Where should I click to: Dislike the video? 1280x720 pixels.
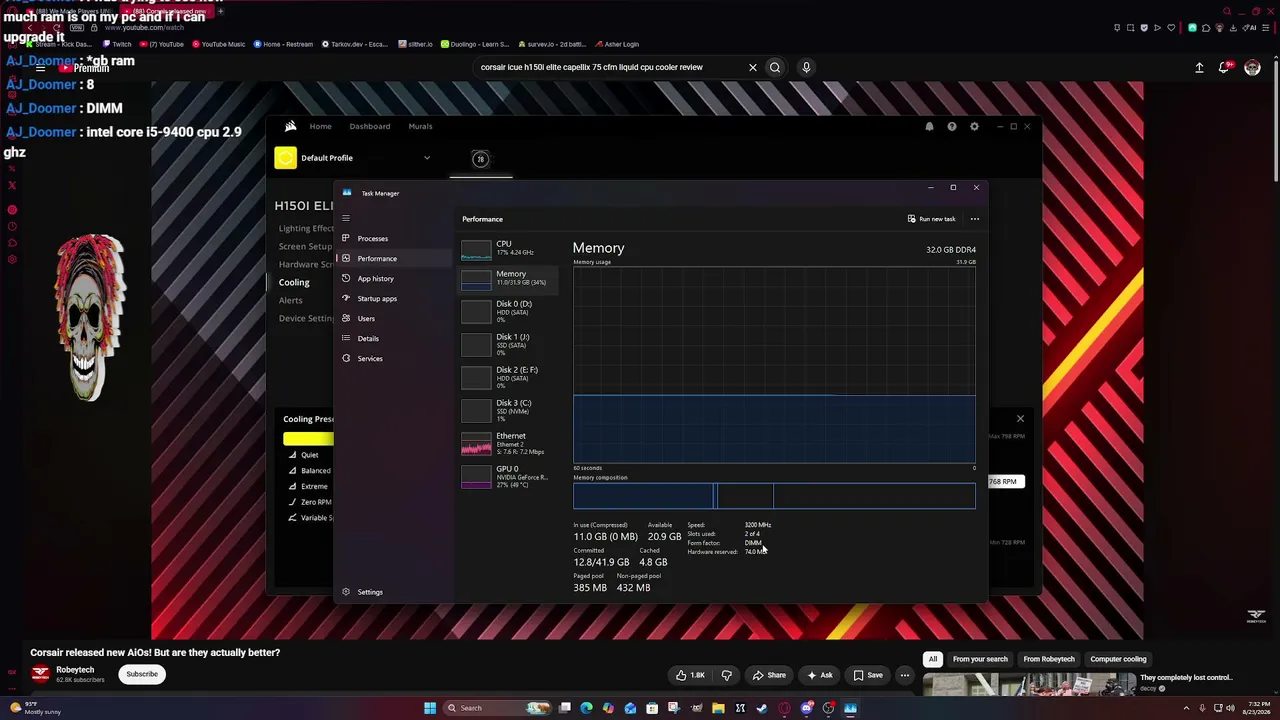tap(727, 675)
